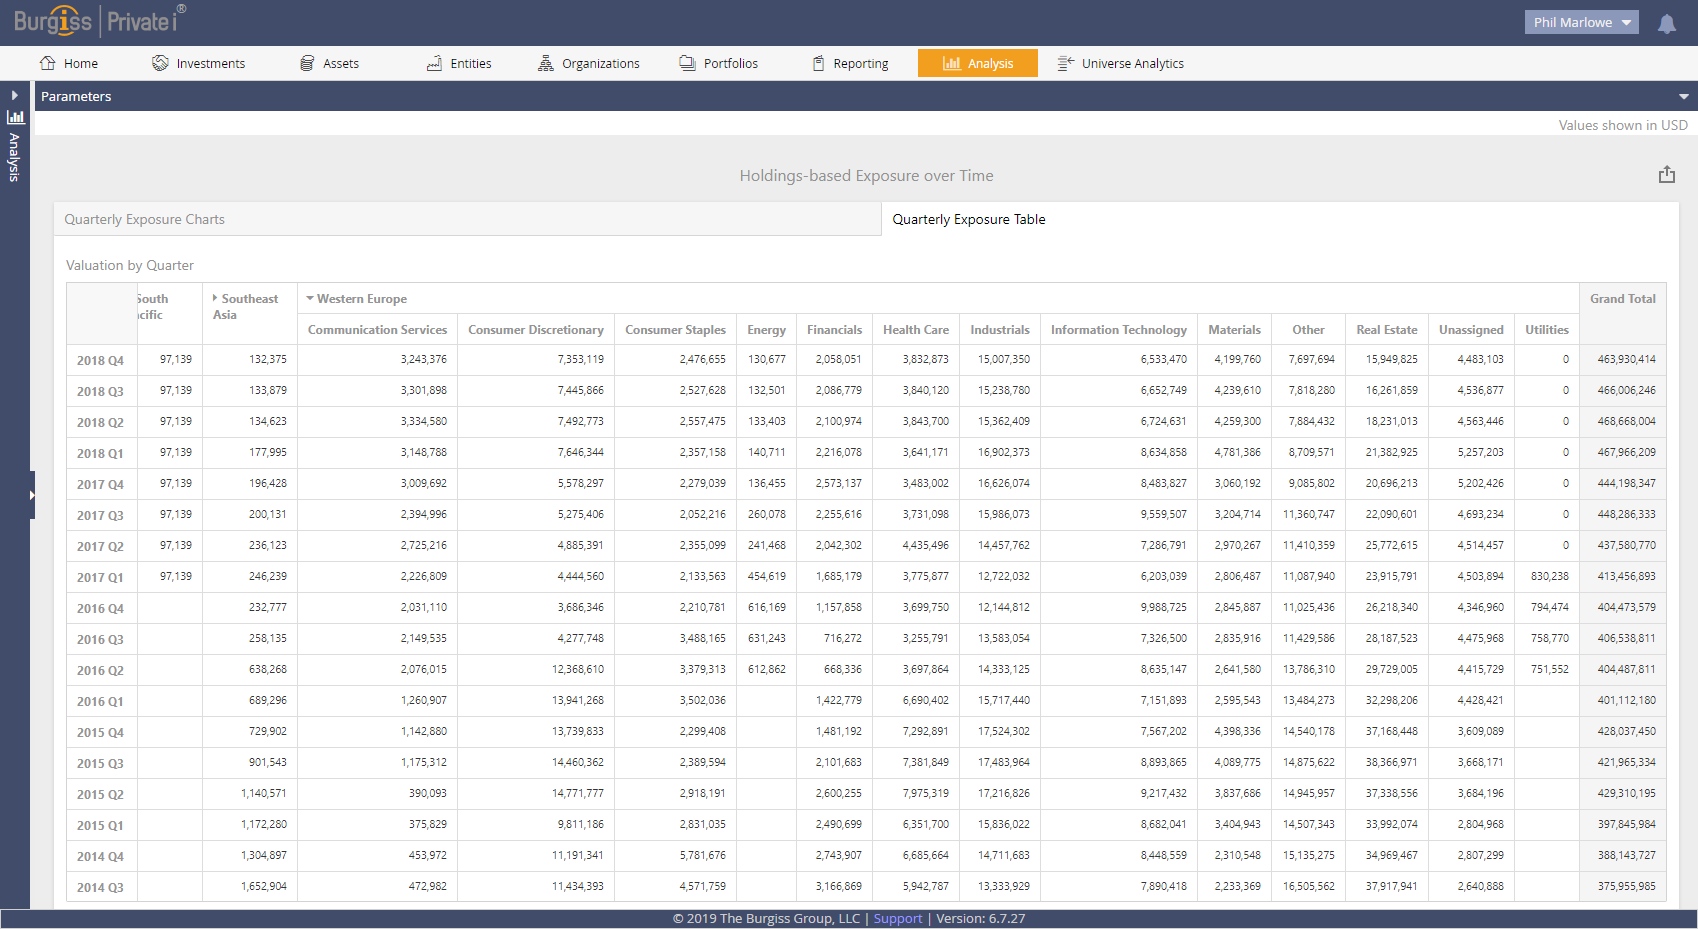The height and width of the screenshot is (929, 1698).
Task: Click the Materials column header
Action: tap(1234, 329)
